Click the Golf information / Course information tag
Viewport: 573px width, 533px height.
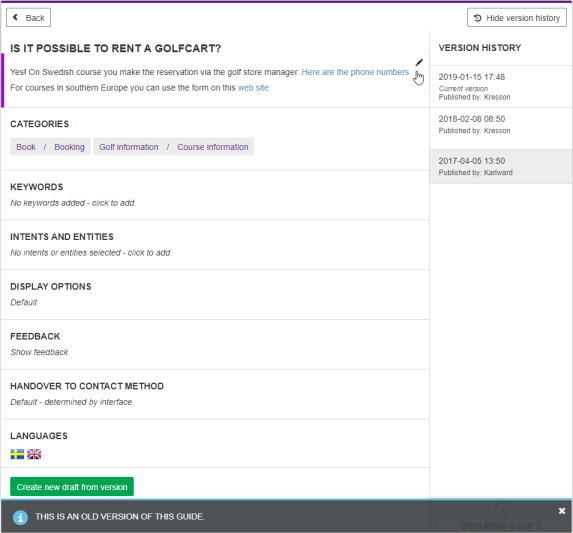click(174, 147)
